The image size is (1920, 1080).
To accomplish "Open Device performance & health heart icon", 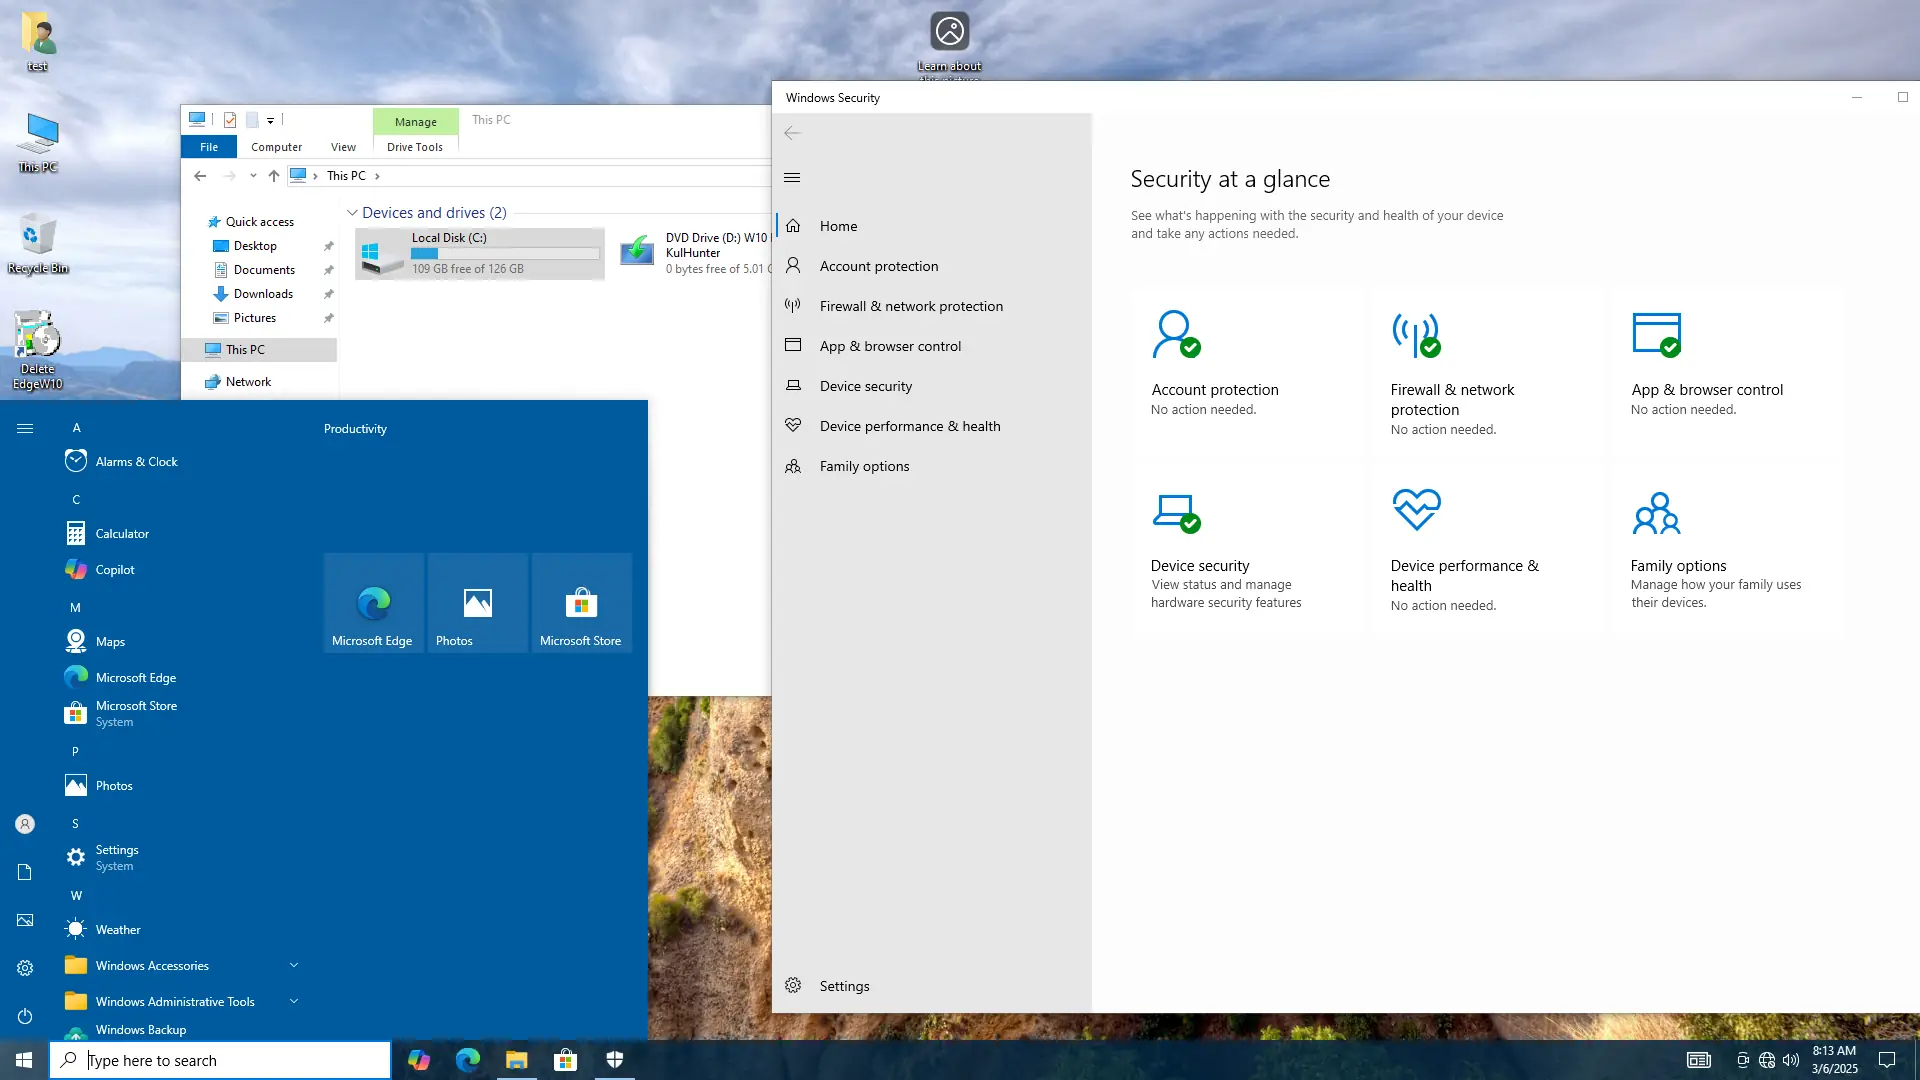I will (1416, 510).
